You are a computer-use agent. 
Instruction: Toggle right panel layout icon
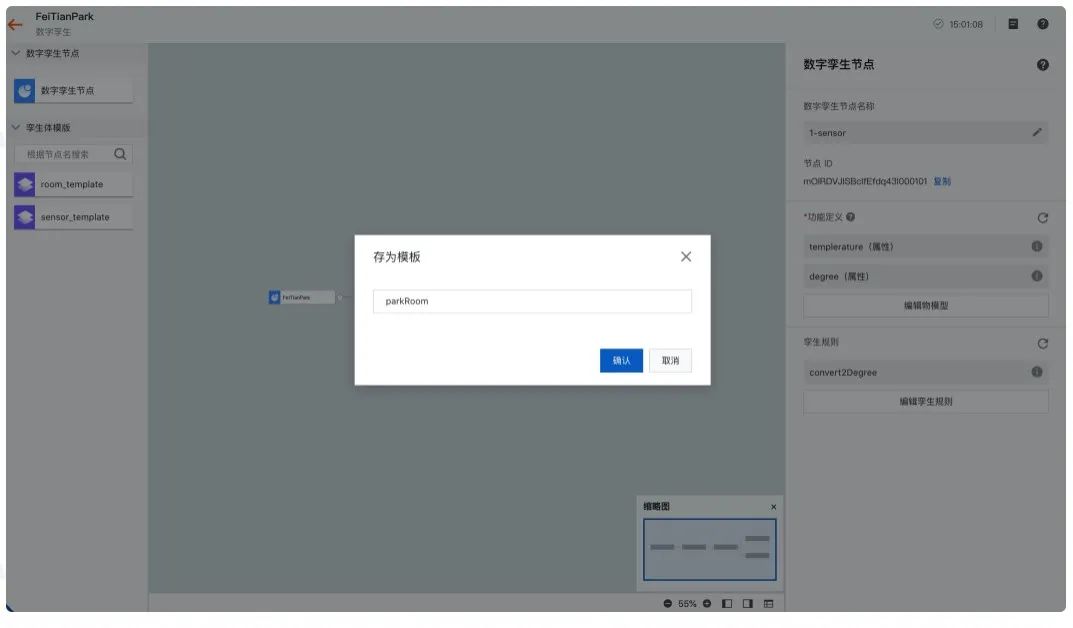(x=747, y=603)
